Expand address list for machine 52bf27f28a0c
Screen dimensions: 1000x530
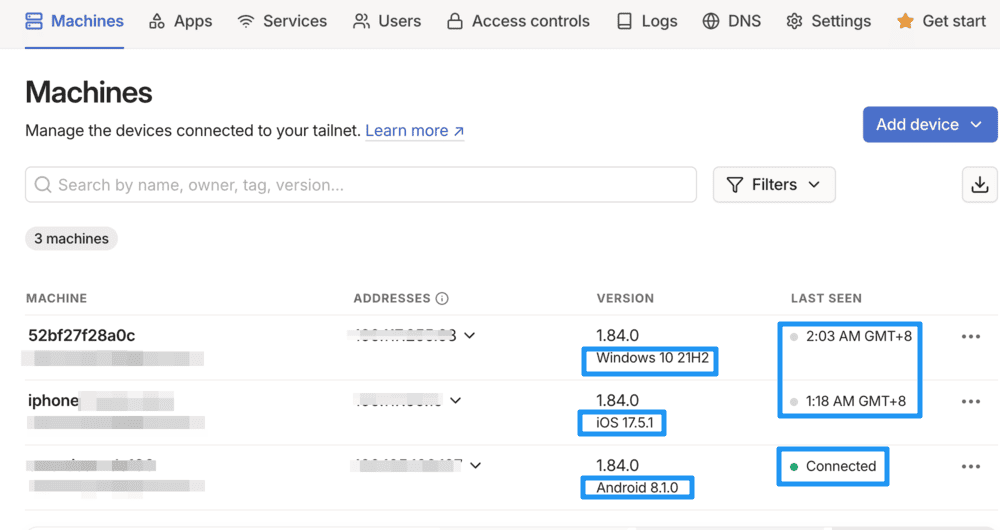[470, 336]
